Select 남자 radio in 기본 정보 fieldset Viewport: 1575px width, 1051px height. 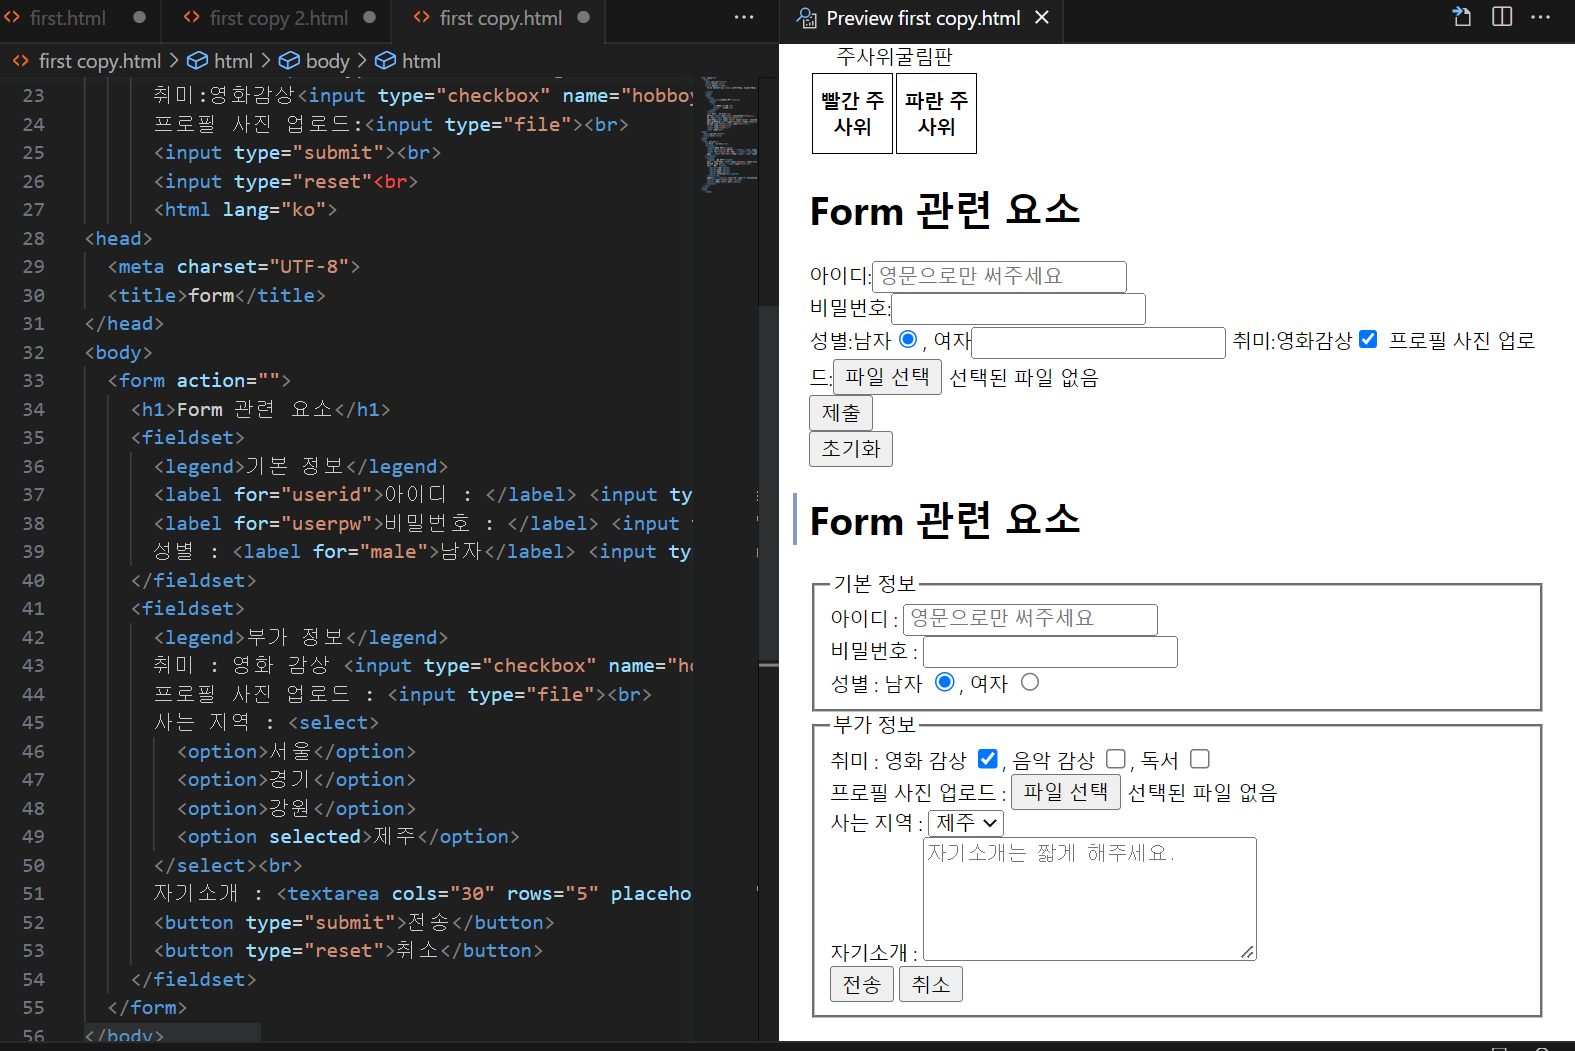click(944, 682)
